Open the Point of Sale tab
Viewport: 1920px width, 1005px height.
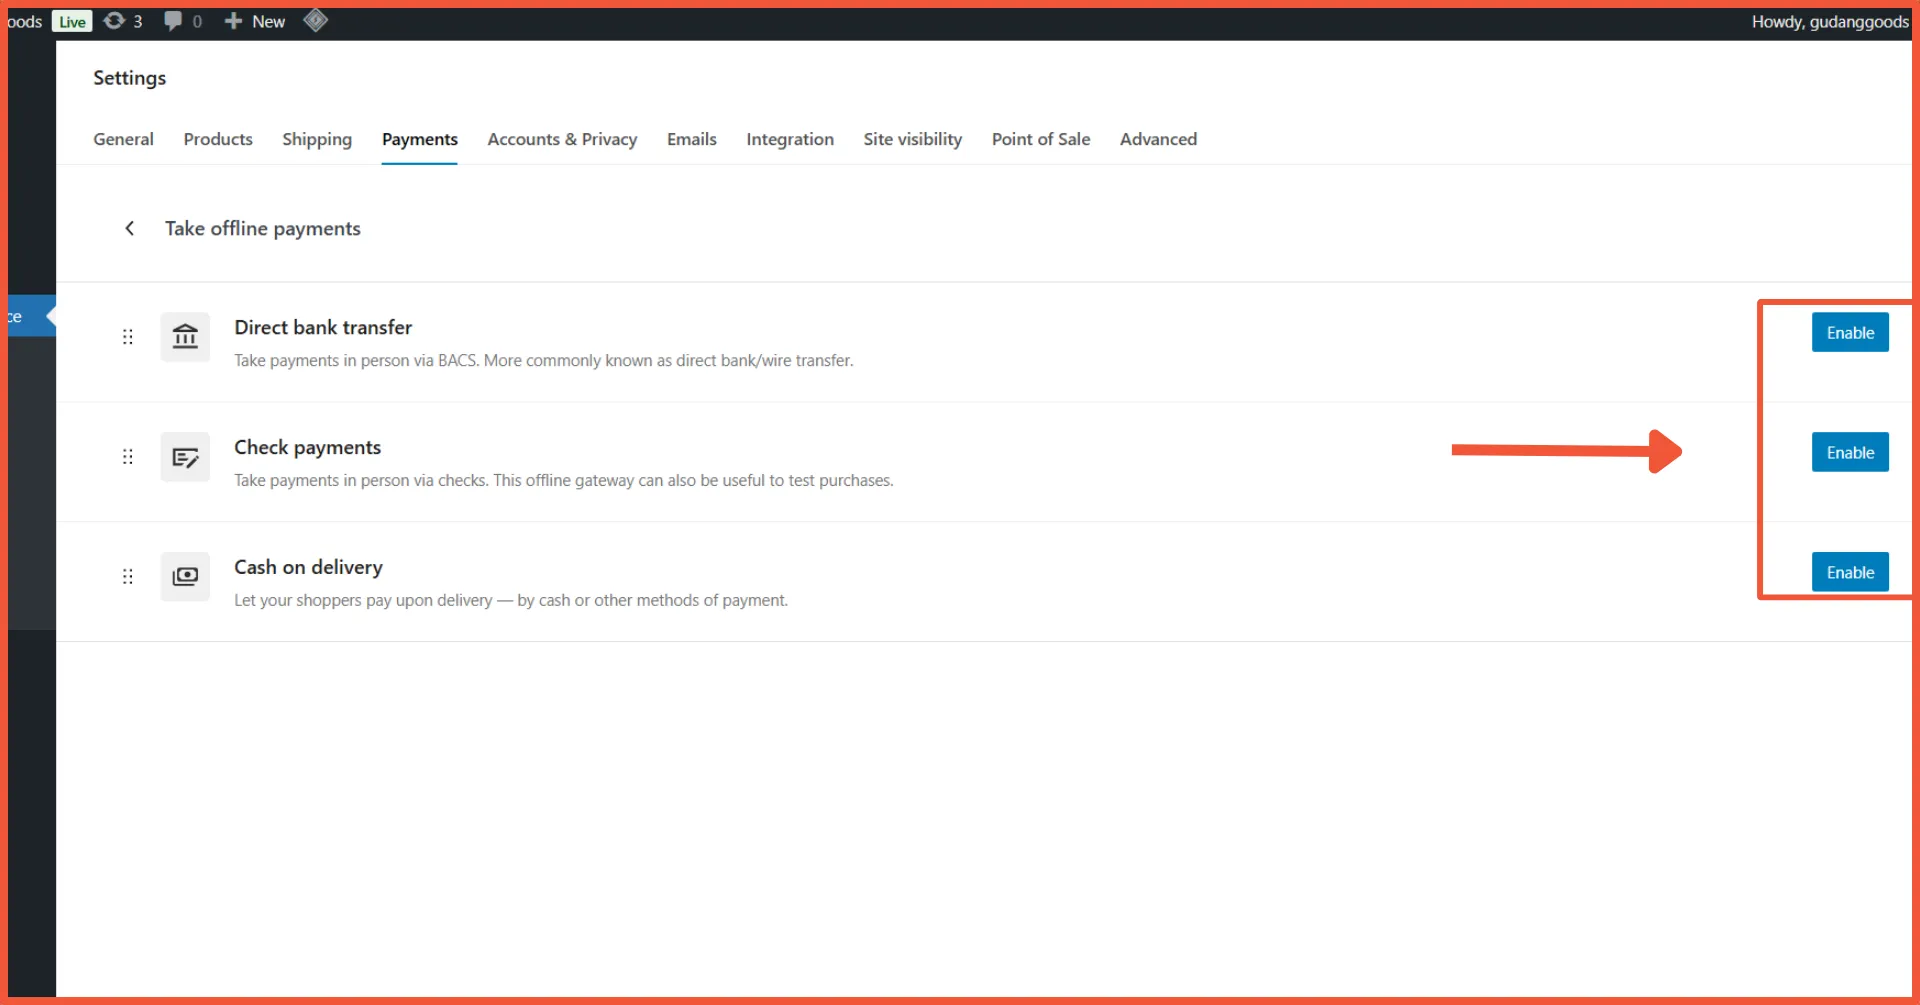click(x=1040, y=139)
